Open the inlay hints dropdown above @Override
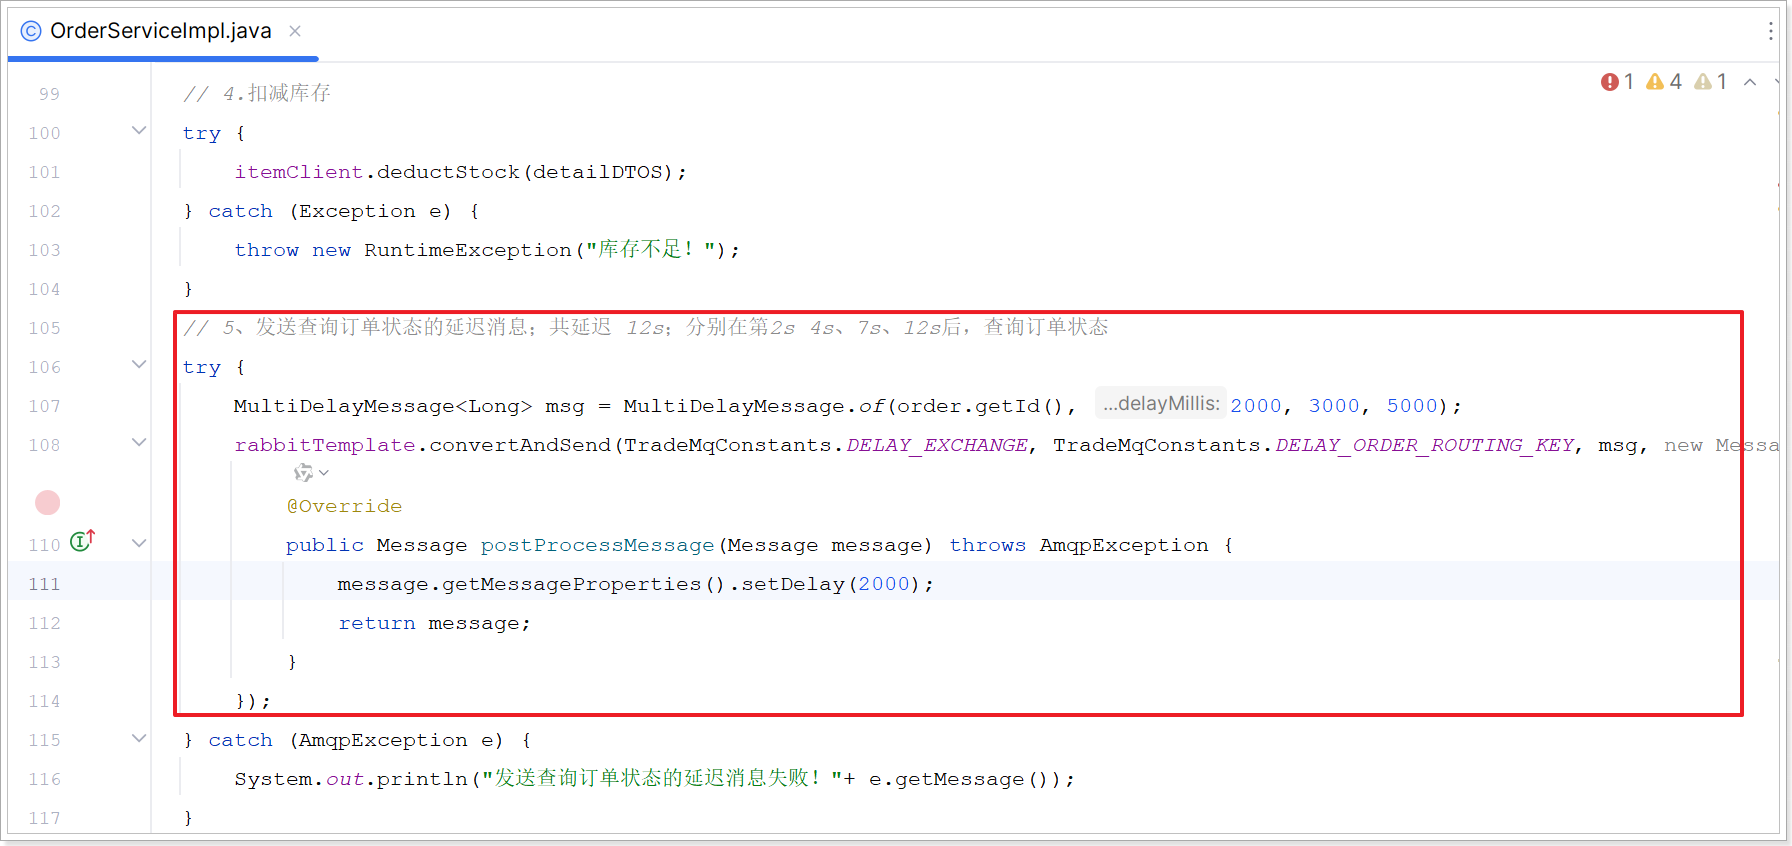Screen dimensions: 1792x846 tap(311, 473)
